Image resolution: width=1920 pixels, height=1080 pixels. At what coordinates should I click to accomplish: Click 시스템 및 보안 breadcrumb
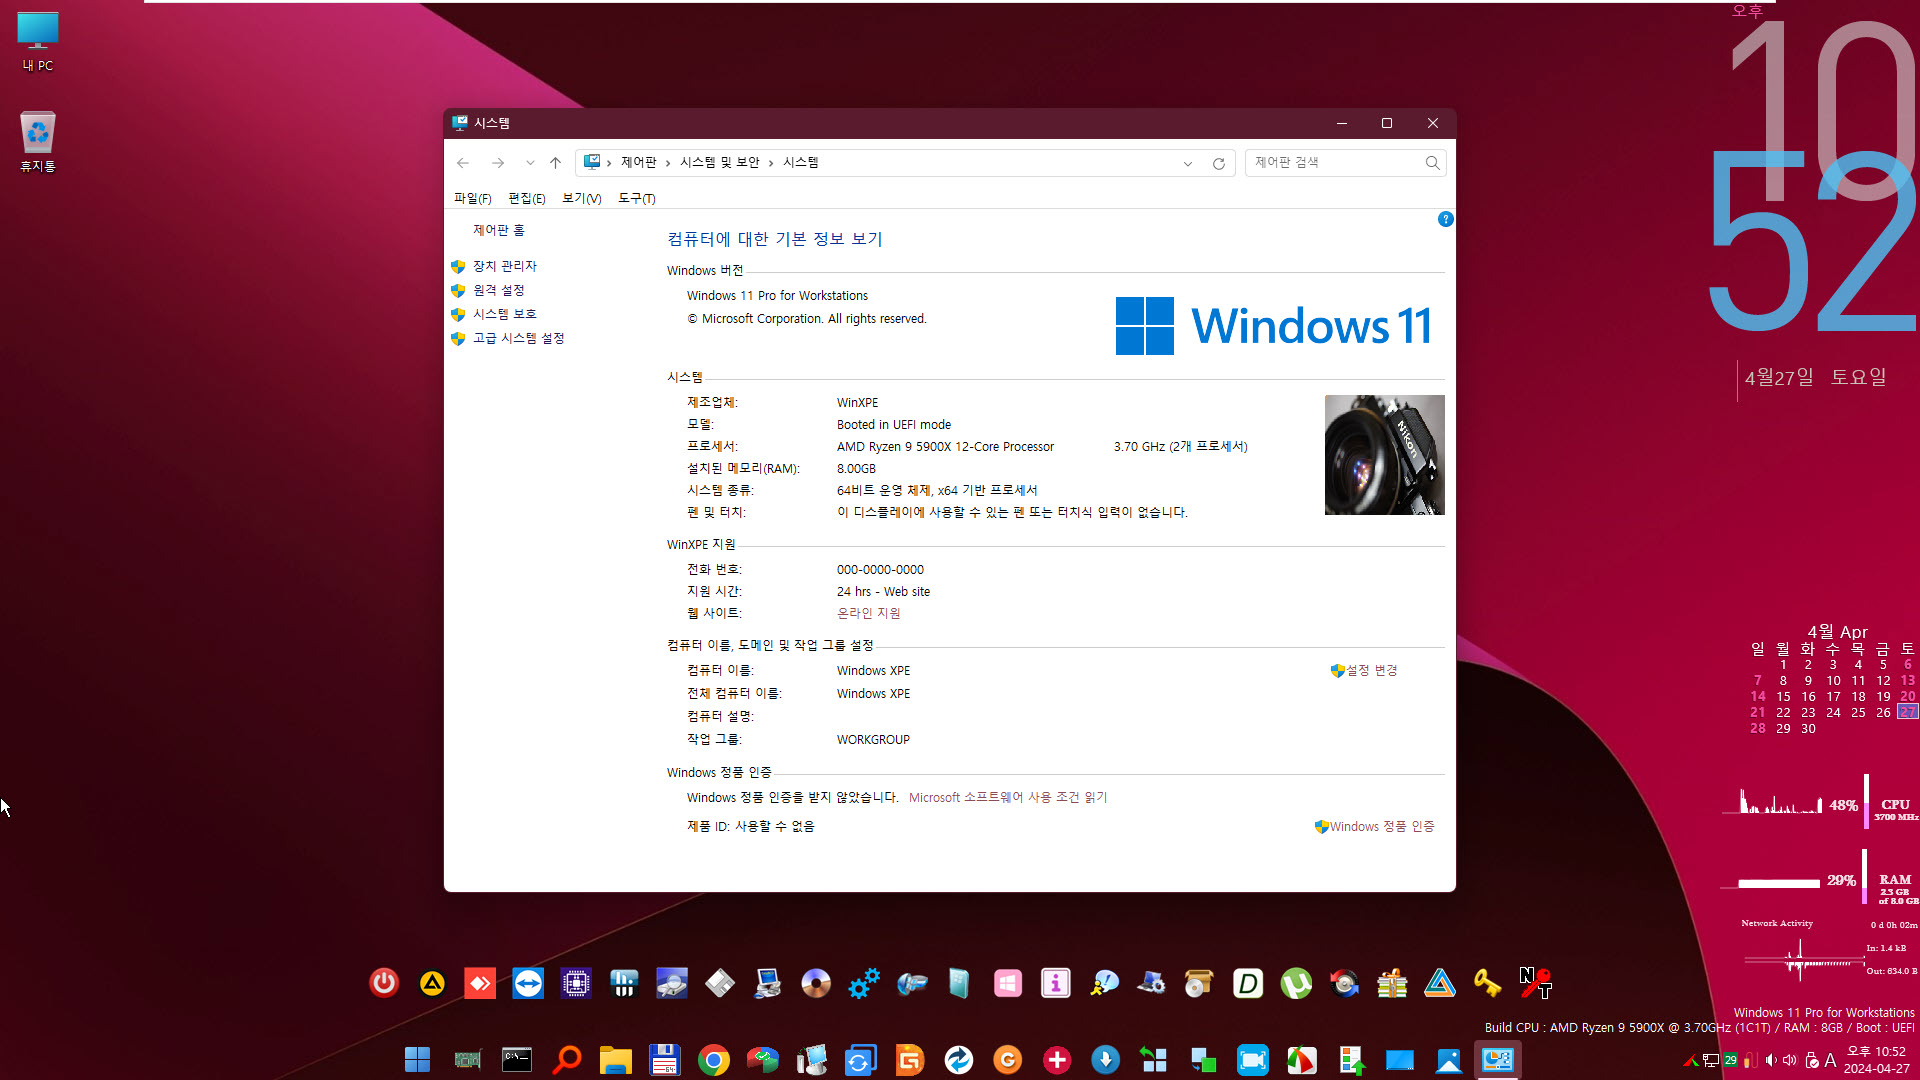[720, 162]
